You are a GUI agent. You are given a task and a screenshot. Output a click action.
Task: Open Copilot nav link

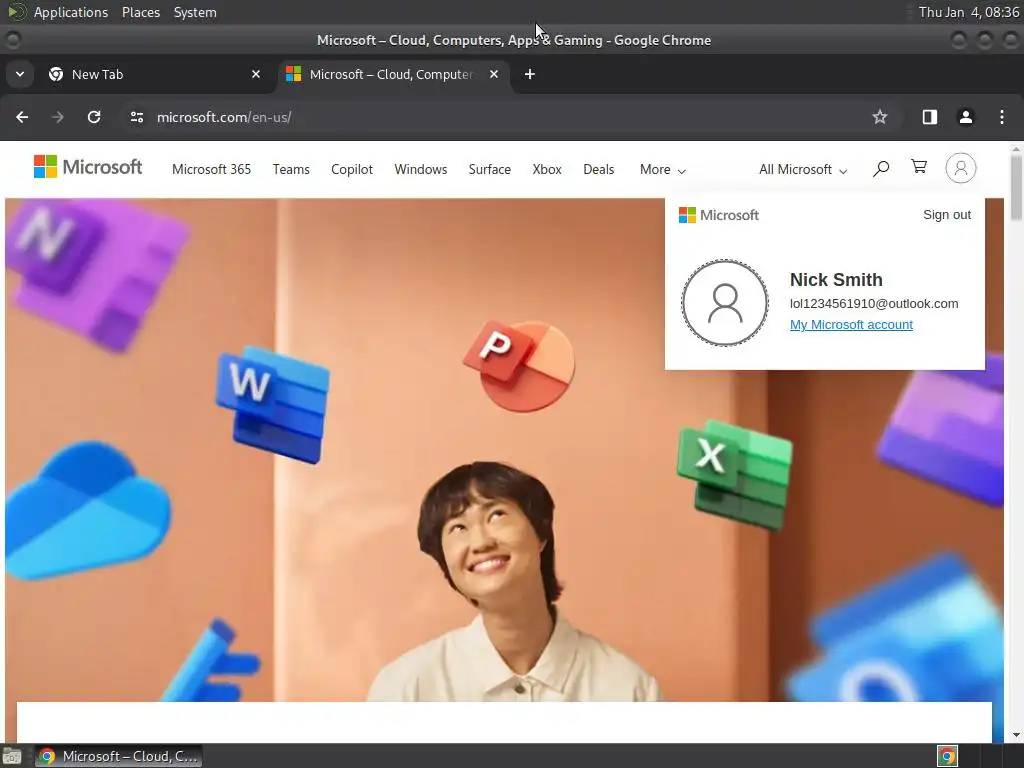click(352, 169)
